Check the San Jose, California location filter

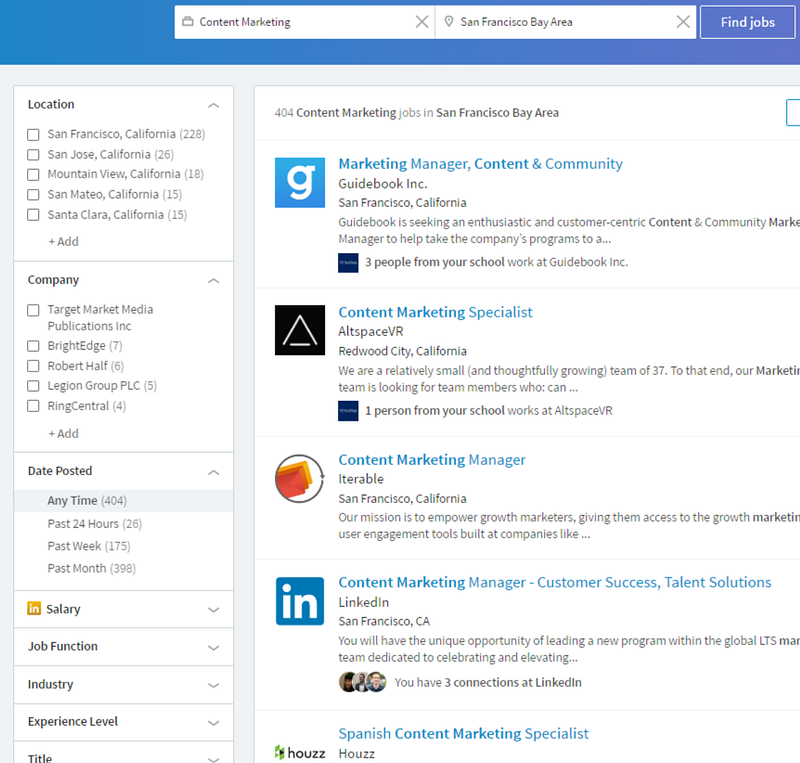click(x=33, y=155)
